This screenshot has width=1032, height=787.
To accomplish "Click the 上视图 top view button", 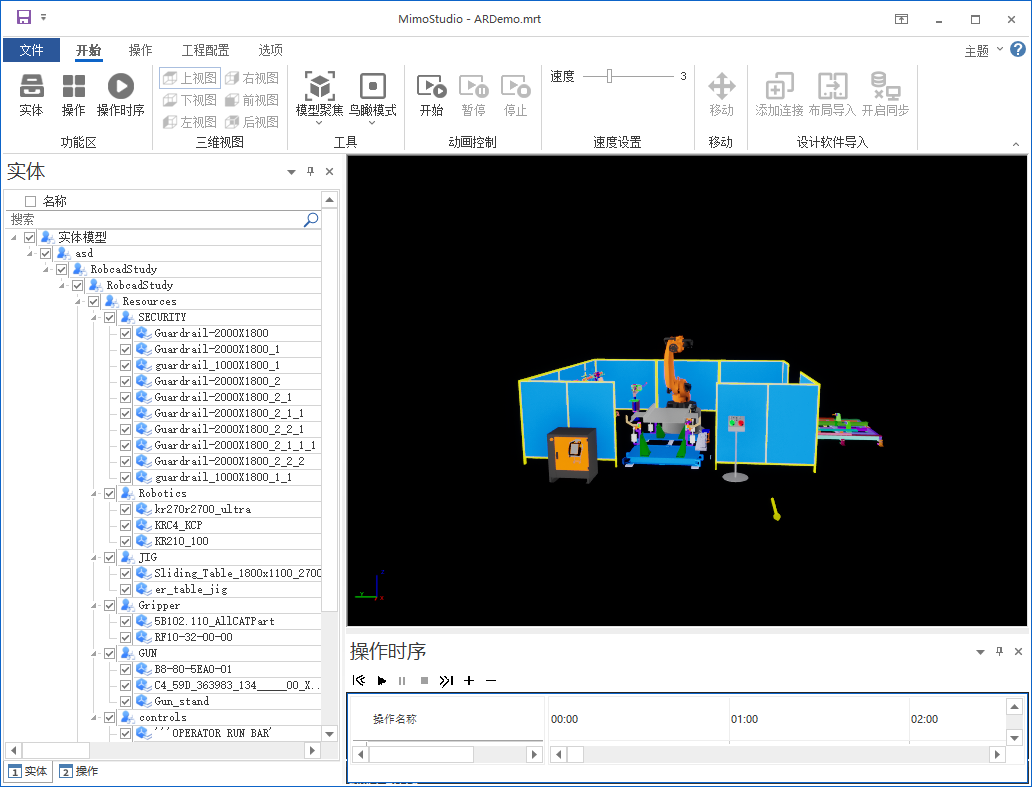I will pos(190,78).
